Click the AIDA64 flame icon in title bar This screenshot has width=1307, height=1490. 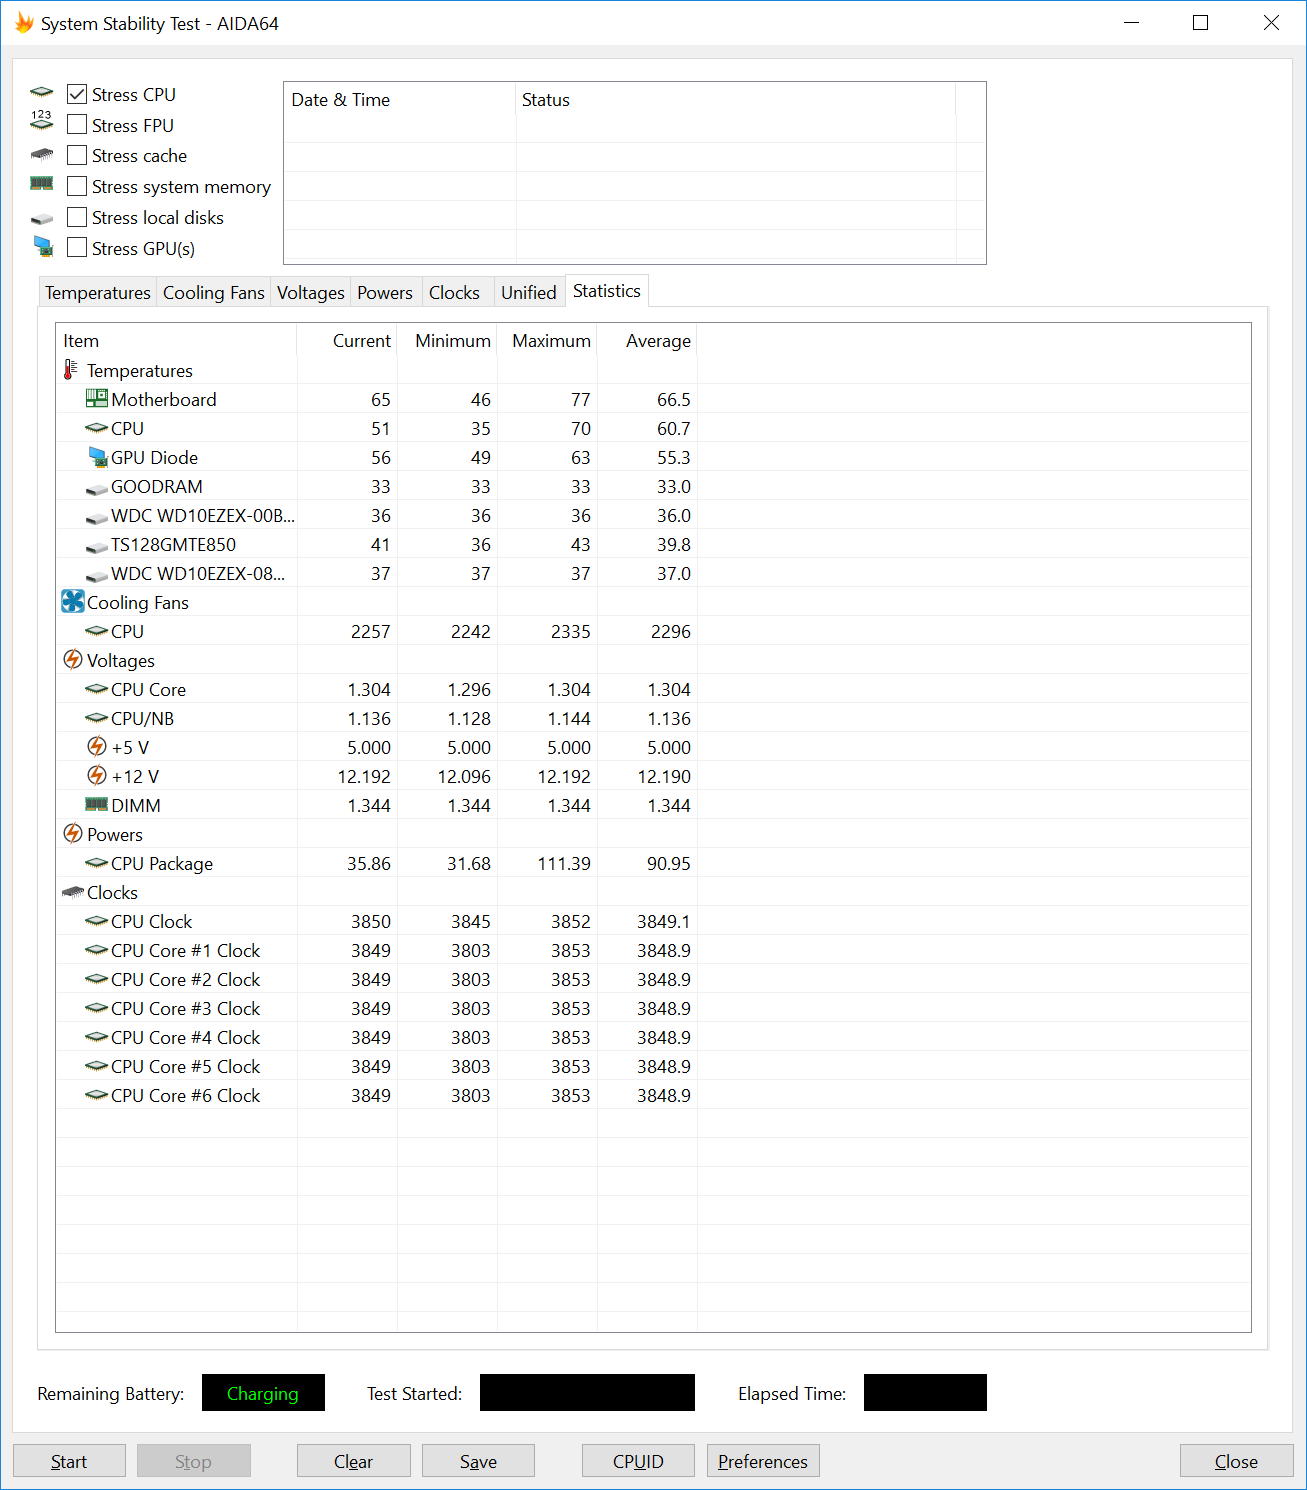click(x=23, y=23)
